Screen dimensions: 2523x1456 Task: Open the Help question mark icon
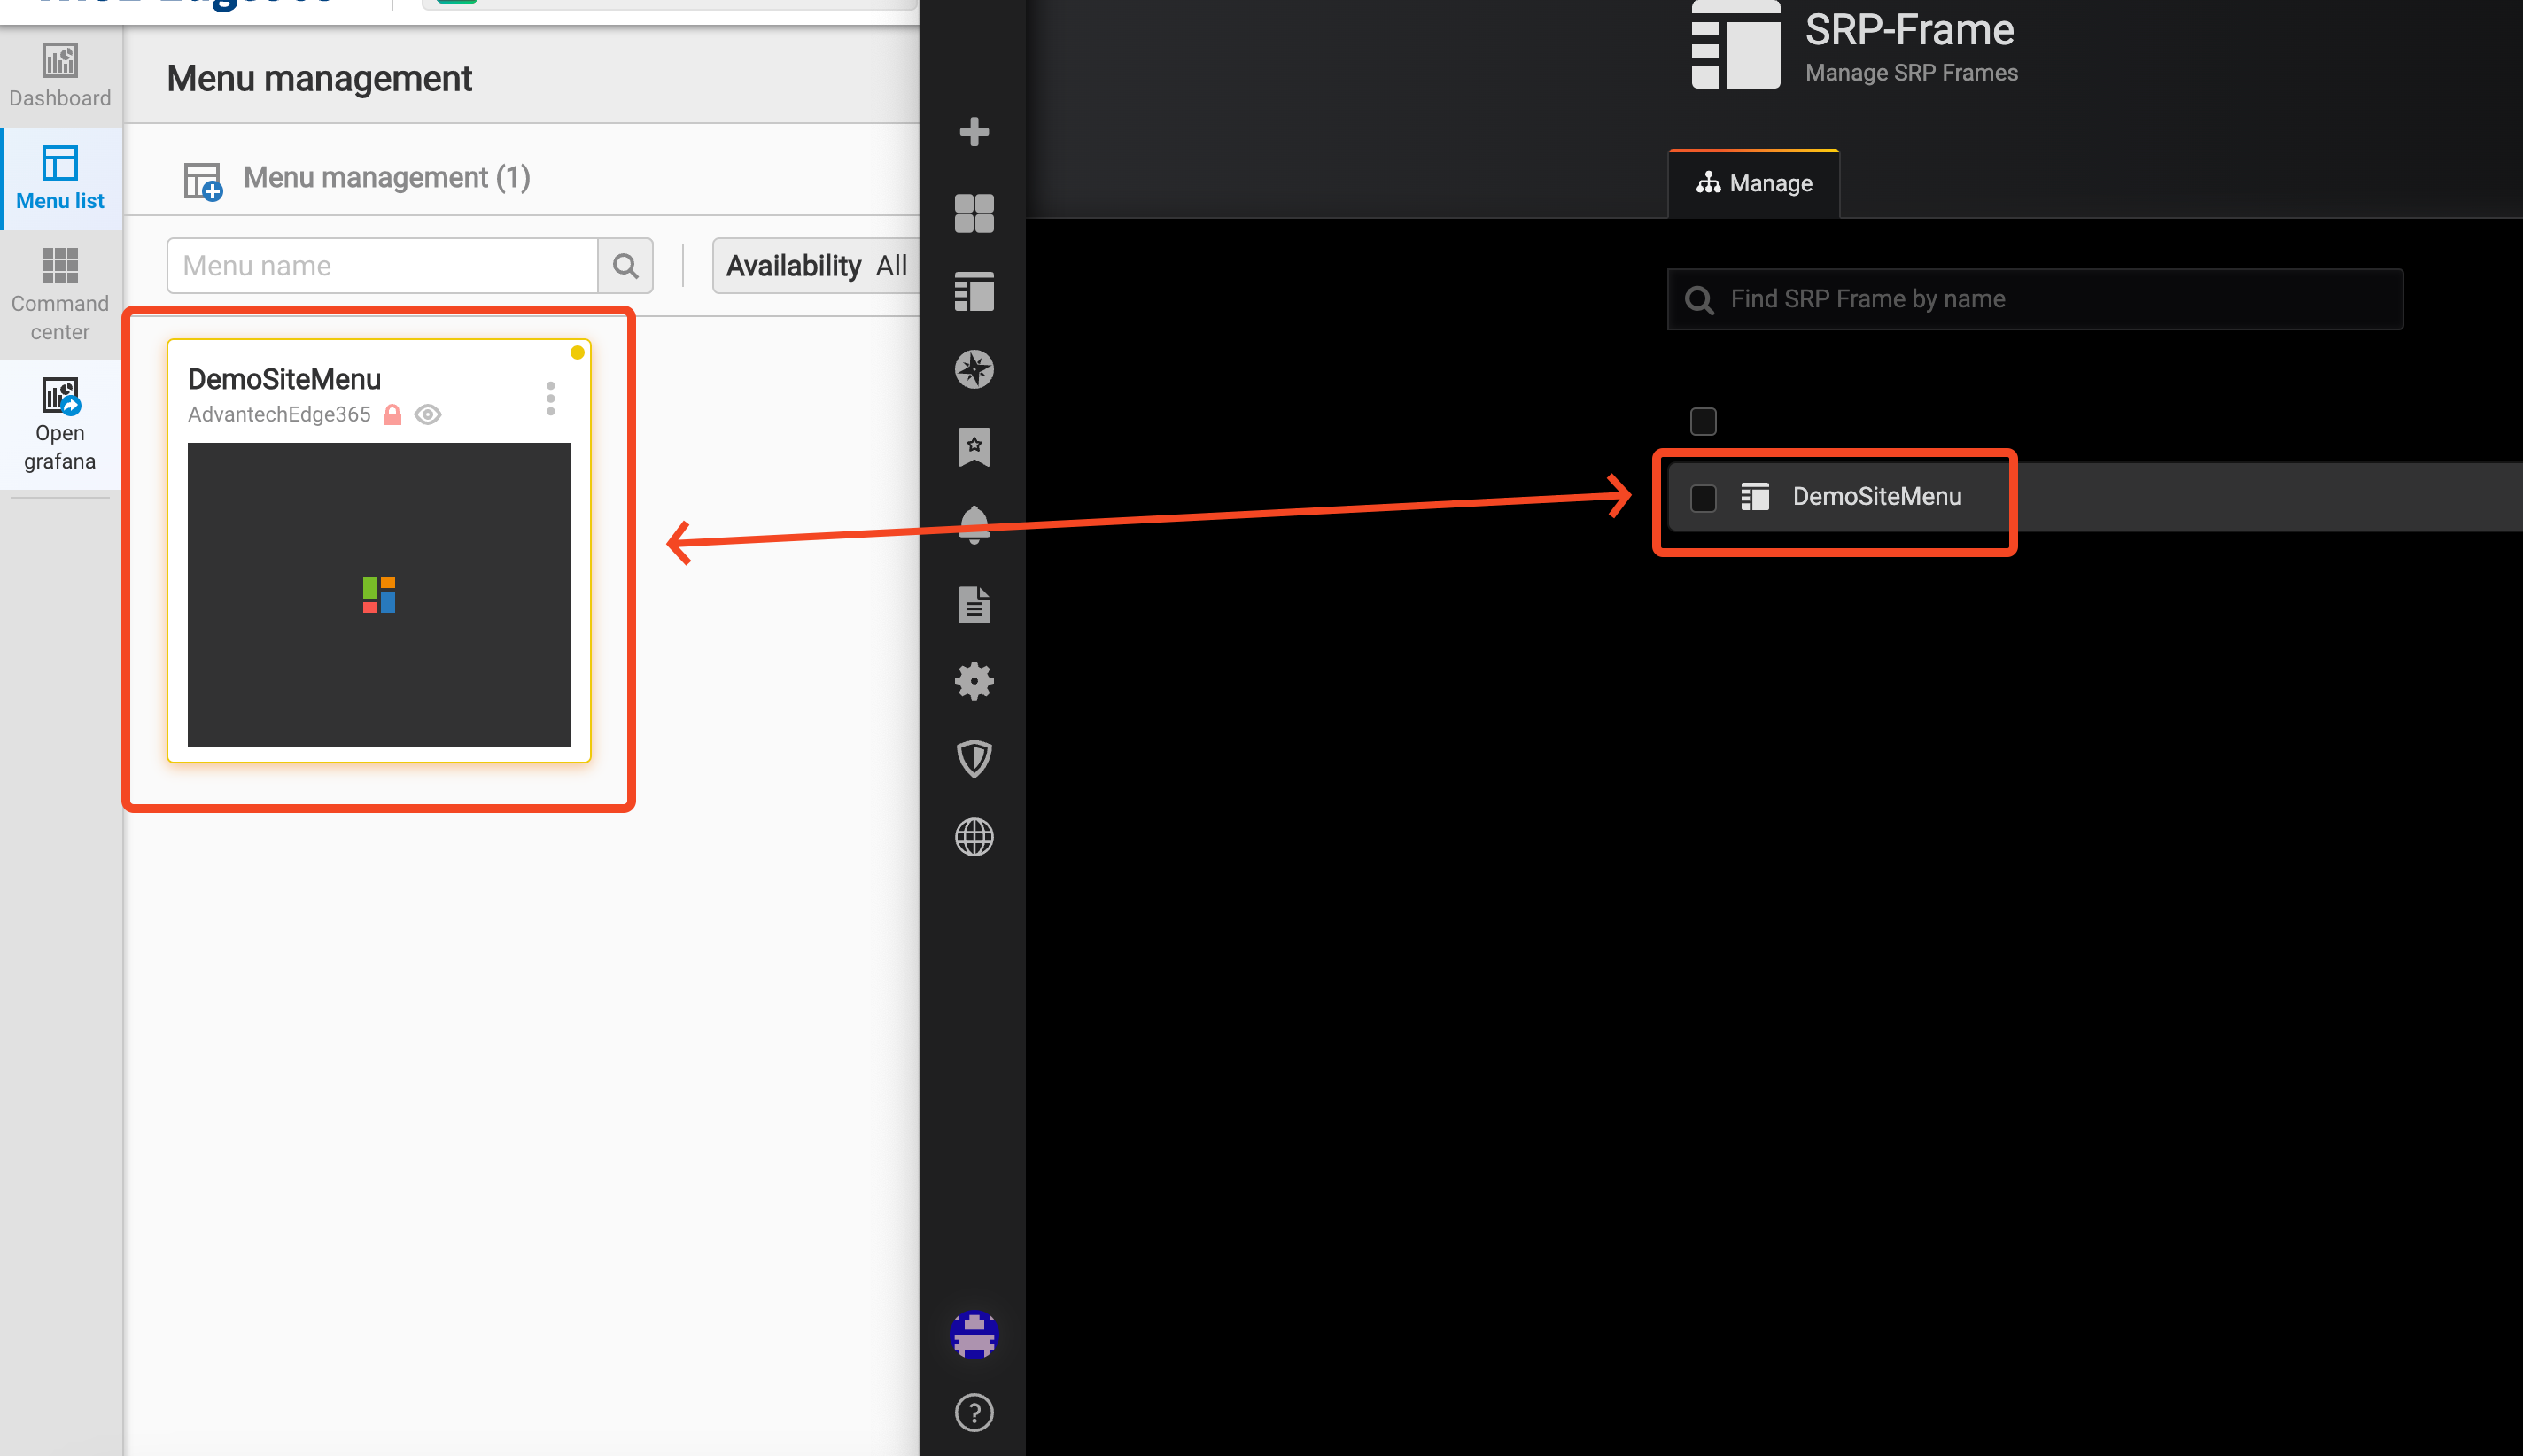click(x=974, y=1412)
